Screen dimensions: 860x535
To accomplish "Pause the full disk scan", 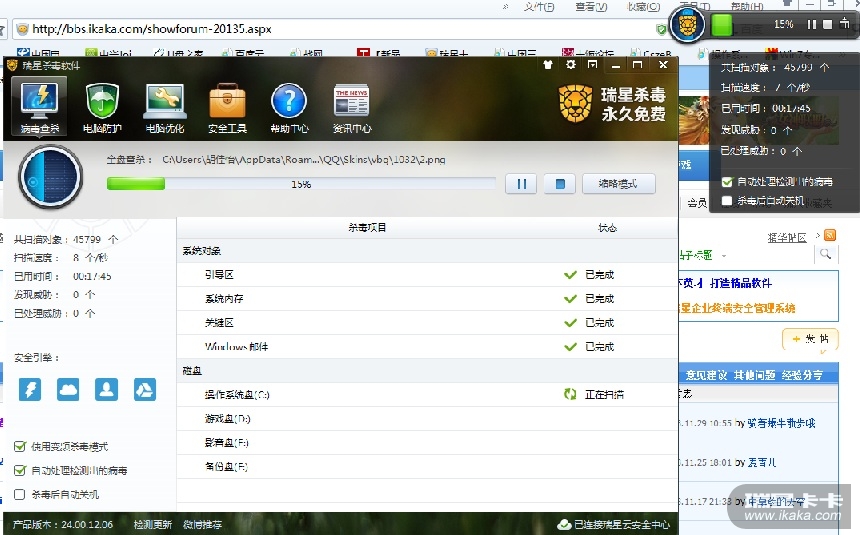I will tap(521, 184).
